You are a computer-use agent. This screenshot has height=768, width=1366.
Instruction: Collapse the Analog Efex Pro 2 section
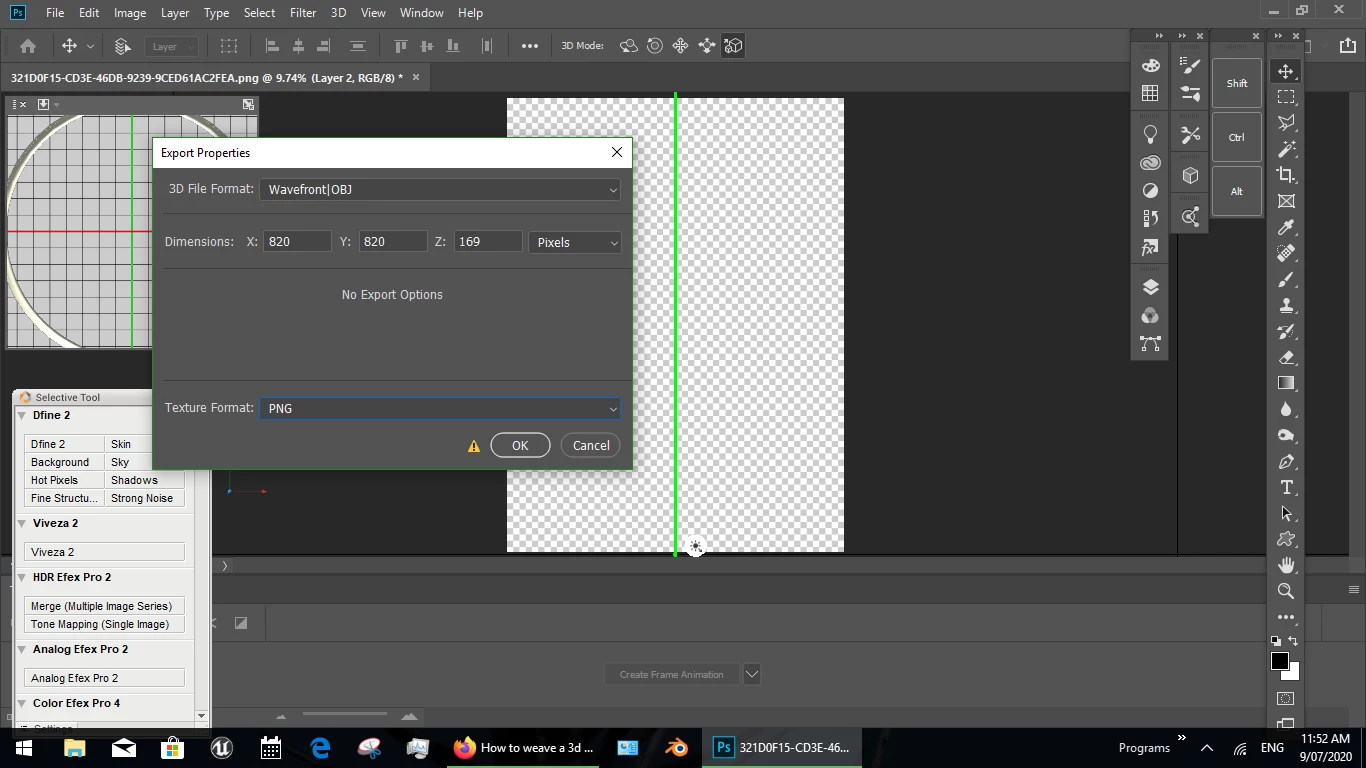click(23, 650)
